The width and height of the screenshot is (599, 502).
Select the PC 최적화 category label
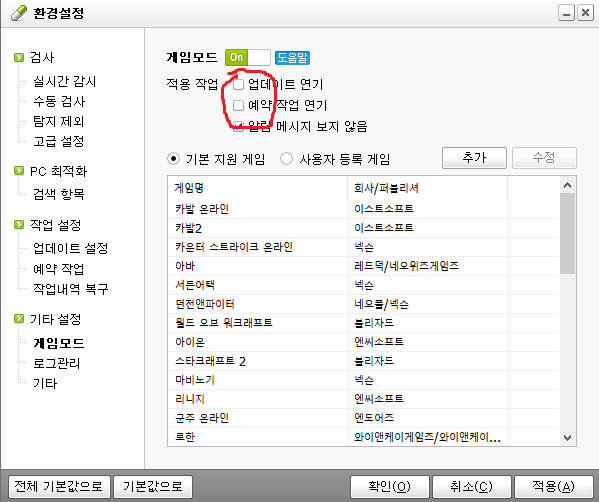click(x=58, y=171)
